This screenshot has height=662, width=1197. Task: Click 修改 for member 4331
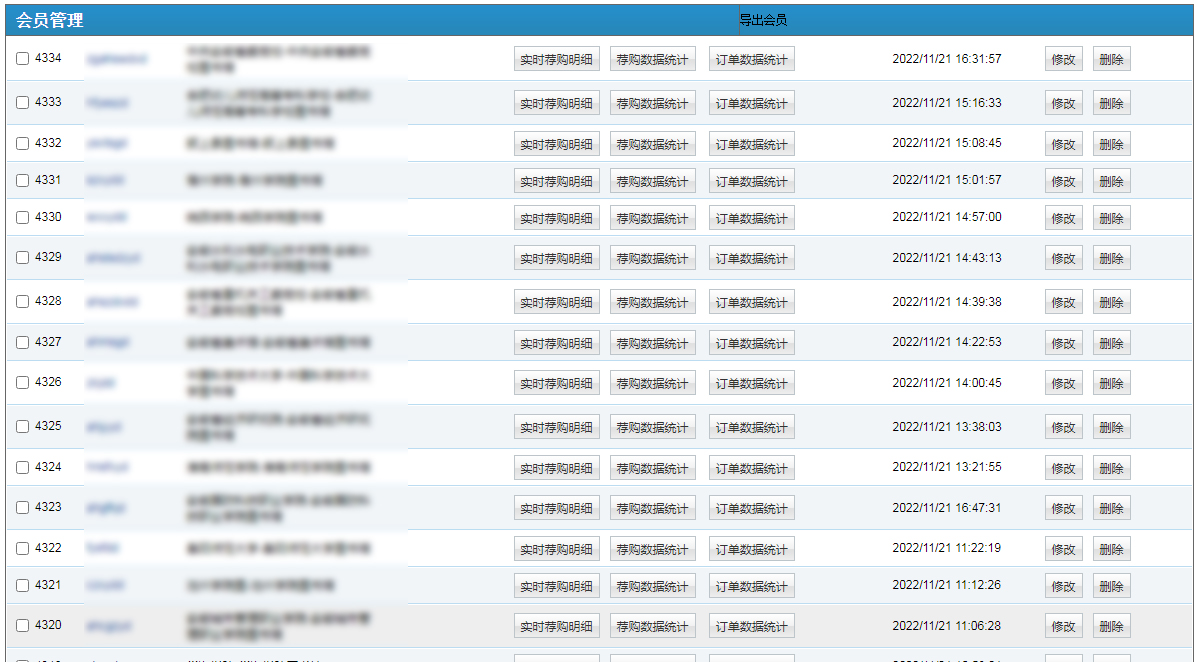pos(1063,181)
